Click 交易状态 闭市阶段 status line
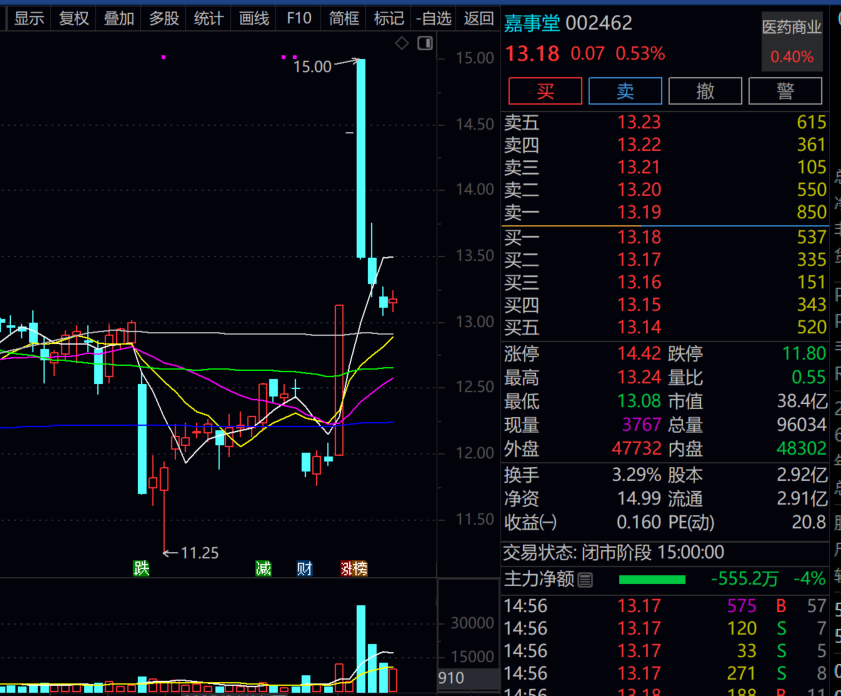The width and height of the screenshot is (841, 696). 614,552
